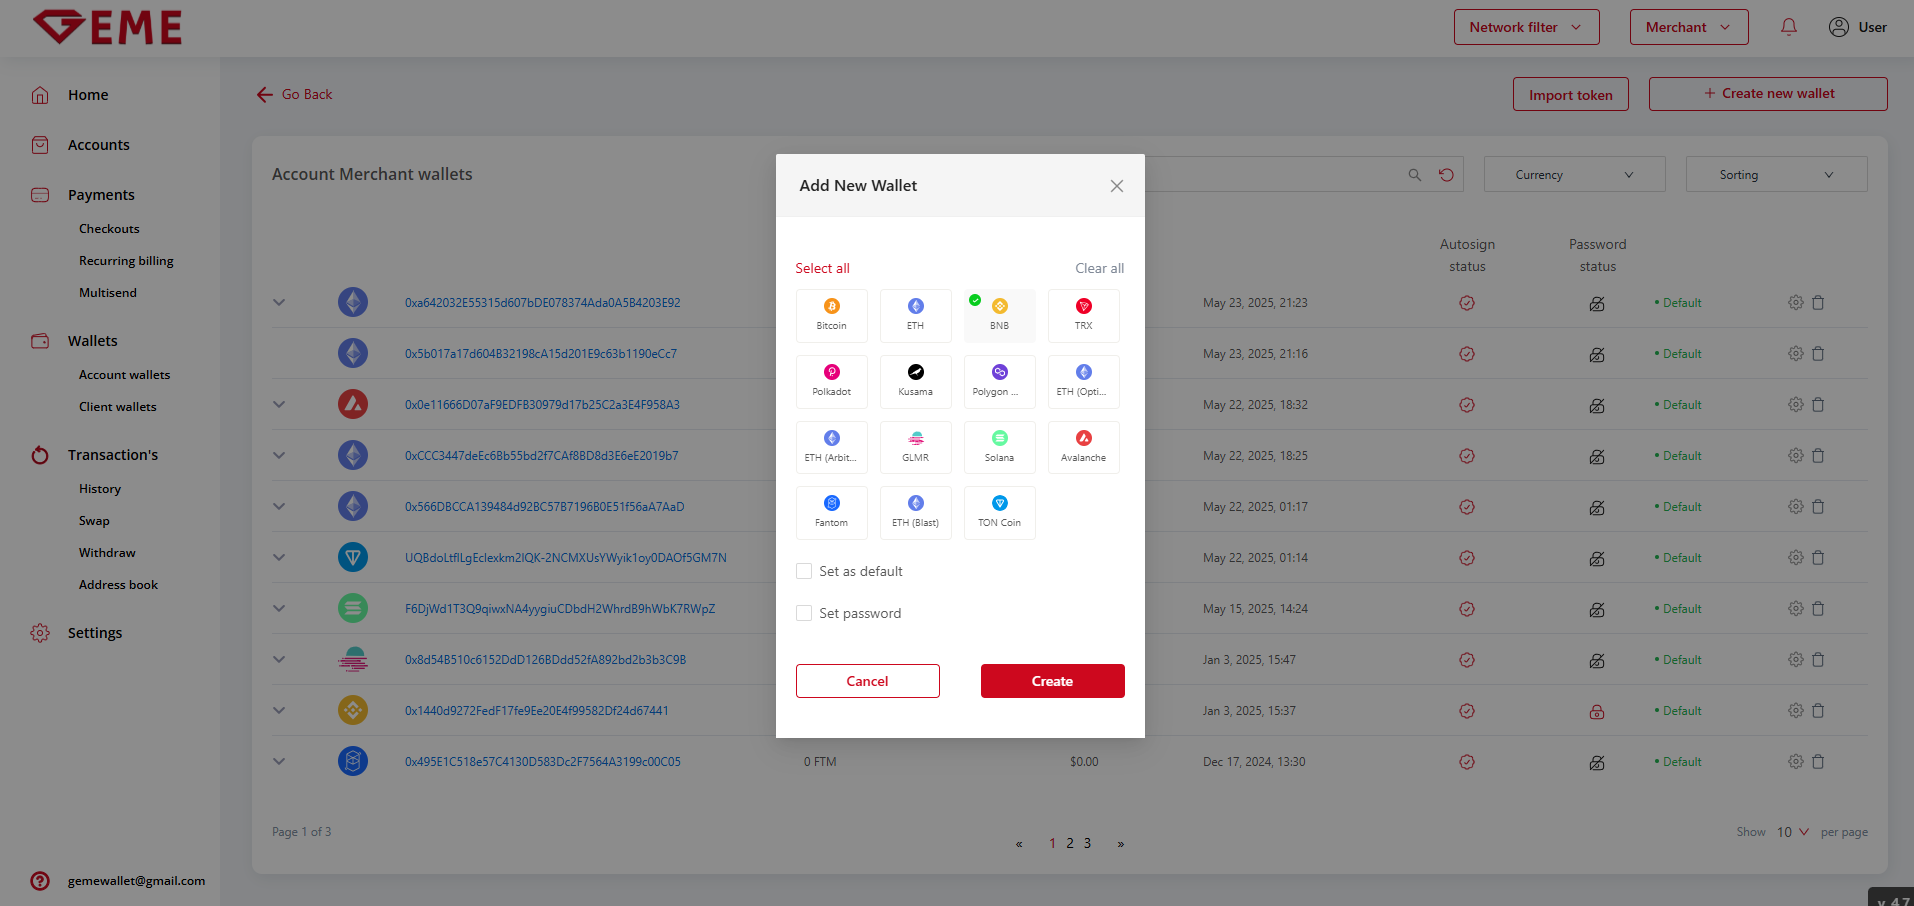Tick the Set password checkbox
Image resolution: width=1914 pixels, height=906 pixels.
804,613
